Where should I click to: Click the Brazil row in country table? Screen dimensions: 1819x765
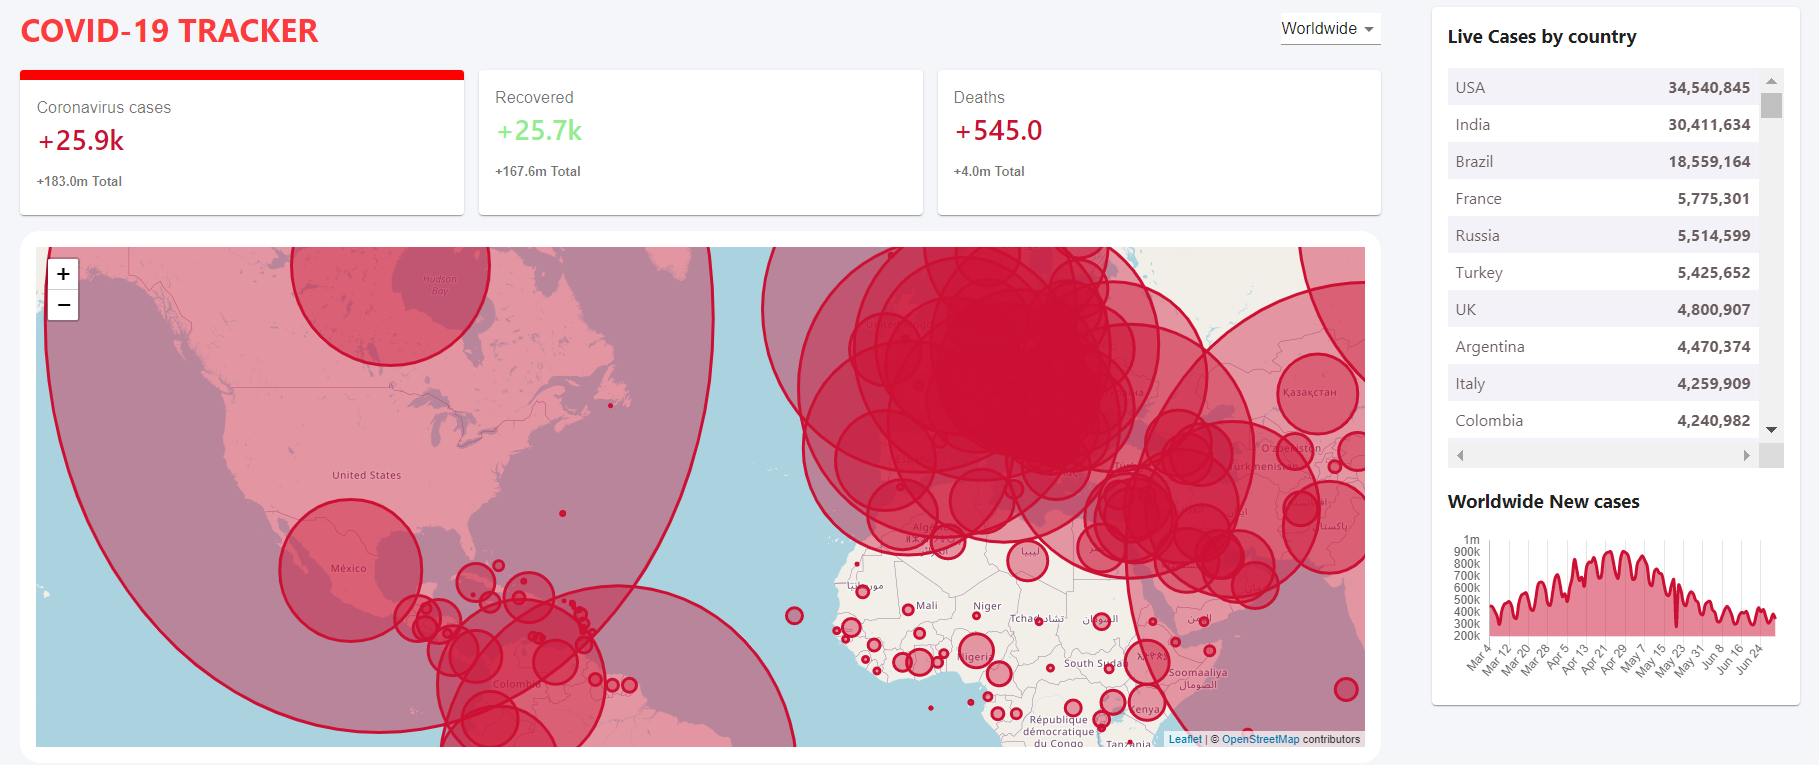pyautogui.click(x=1603, y=161)
